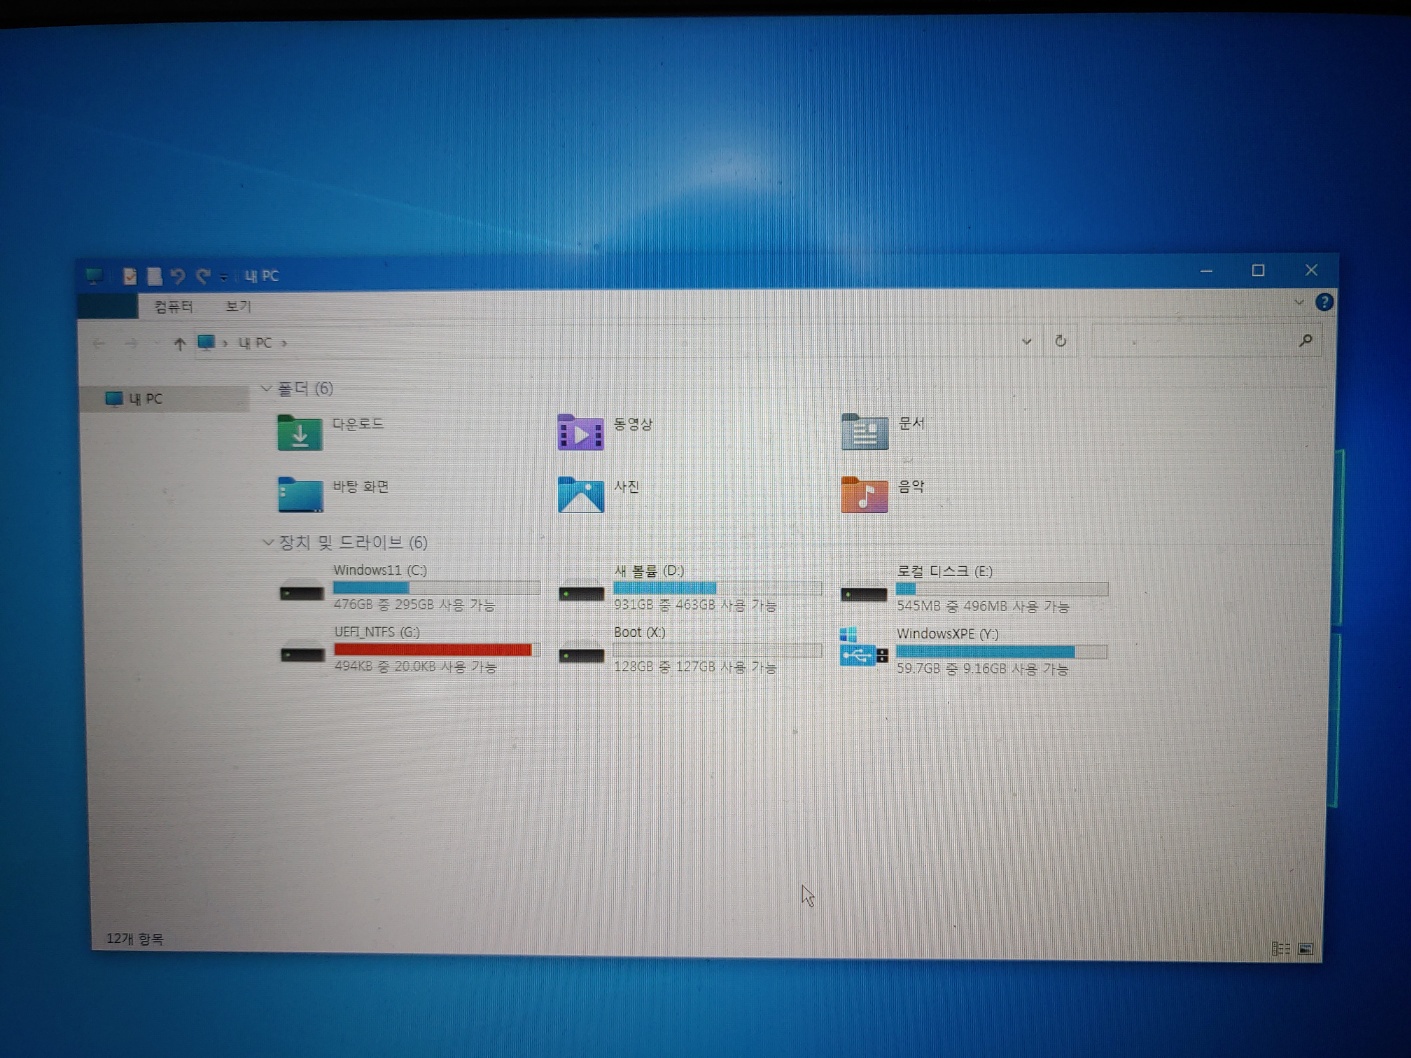Select the 문서 folder icon
This screenshot has height=1058, width=1411.
(x=864, y=432)
